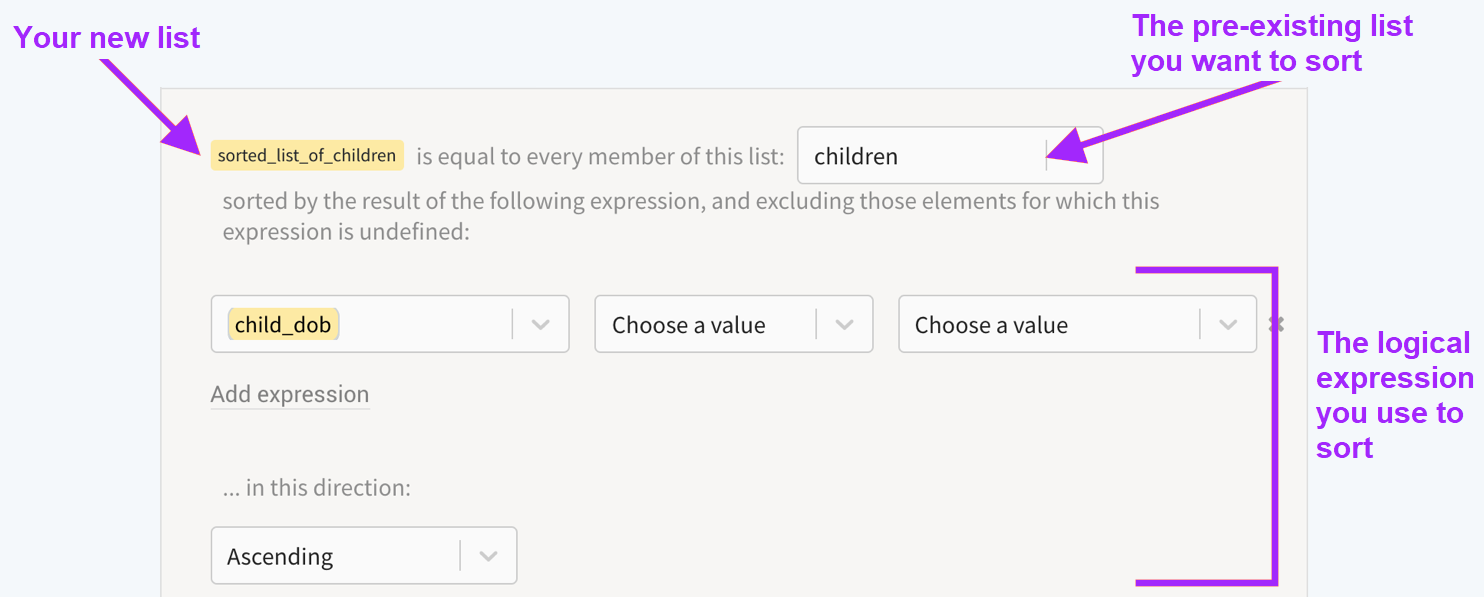Click the Add expression link
This screenshot has width=1484, height=597.
(290, 394)
